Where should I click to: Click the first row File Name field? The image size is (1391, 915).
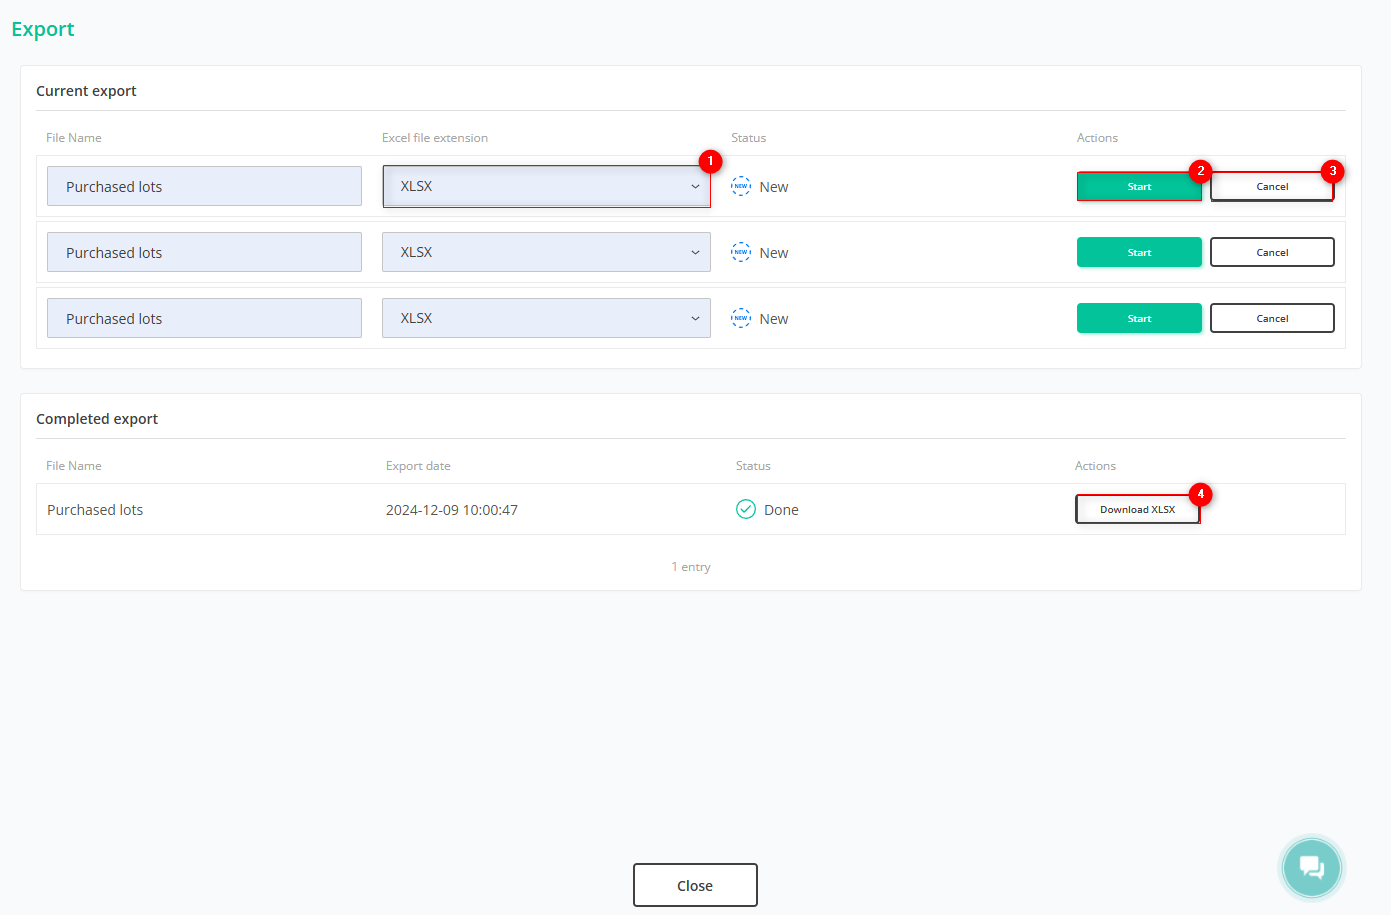coord(204,187)
